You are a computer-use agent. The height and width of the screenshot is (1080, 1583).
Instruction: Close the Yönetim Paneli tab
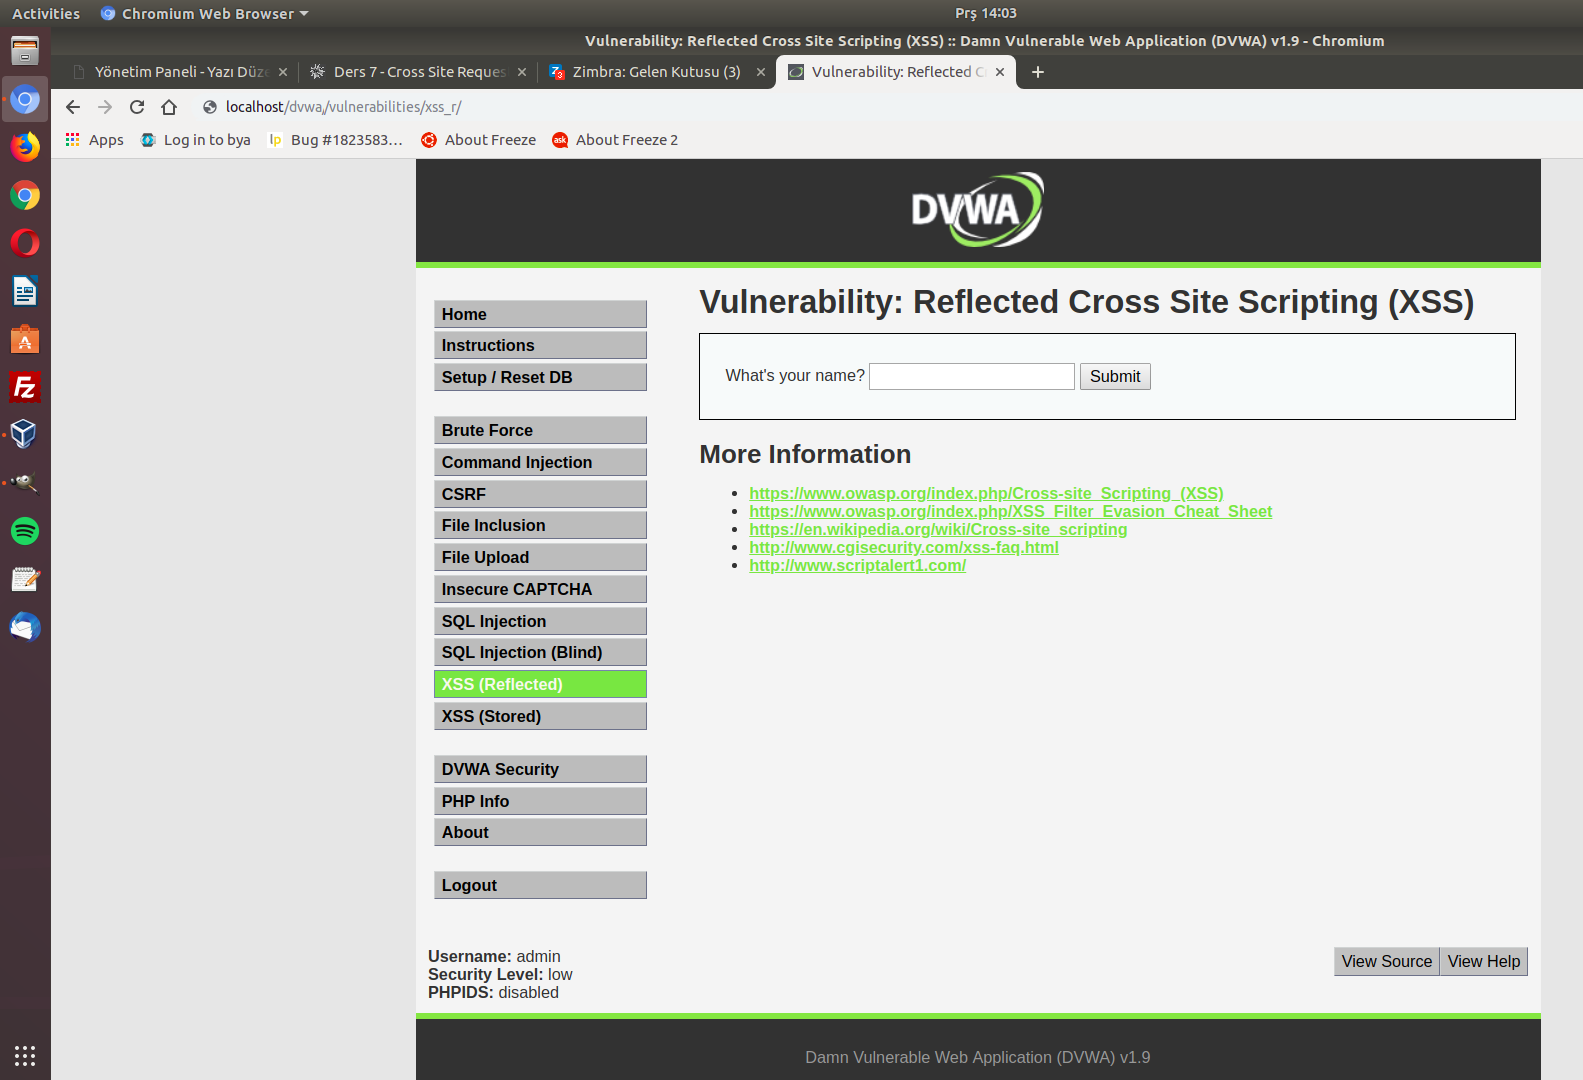(x=283, y=72)
